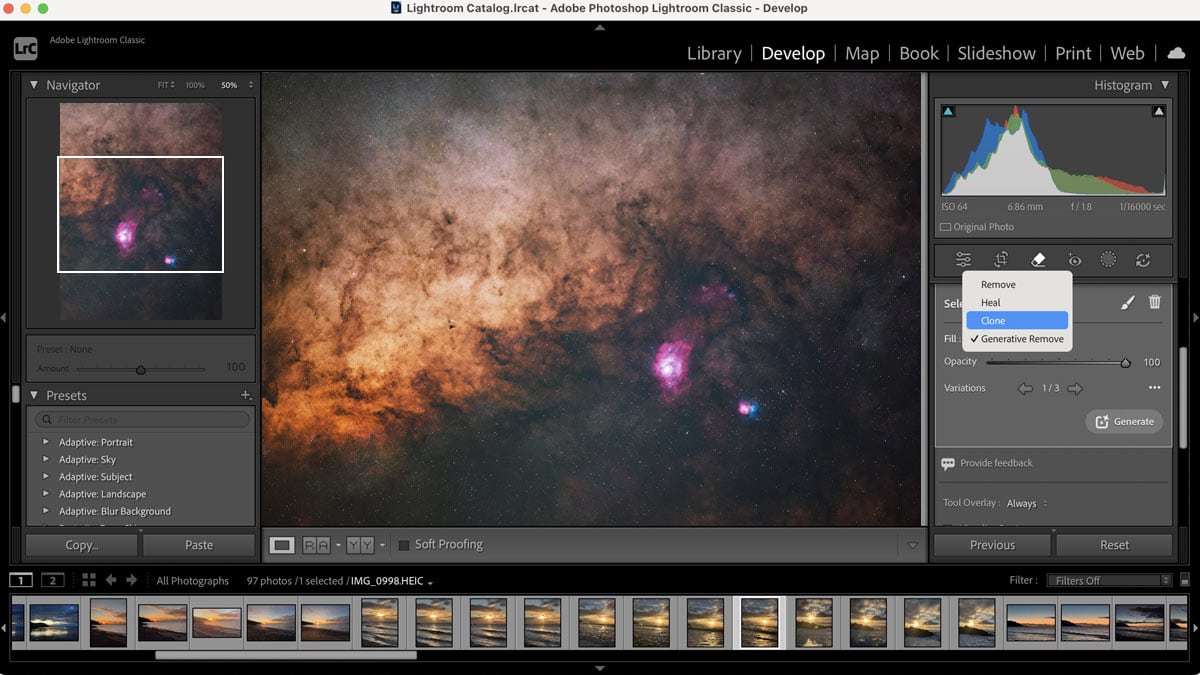
Task: Expand the Adaptive: Subject preset group
Action: tap(45, 477)
